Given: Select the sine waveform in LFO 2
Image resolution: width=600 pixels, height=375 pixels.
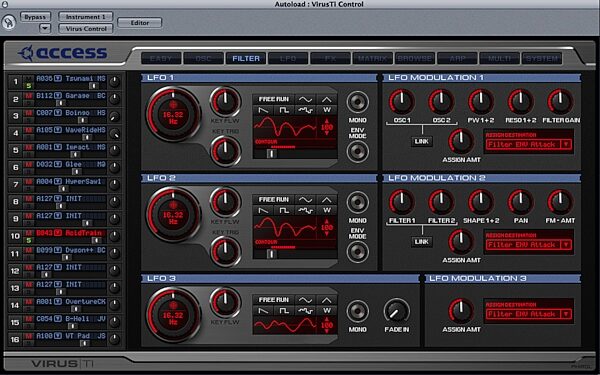Looking at the screenshot, I should (x=305, y=199).
